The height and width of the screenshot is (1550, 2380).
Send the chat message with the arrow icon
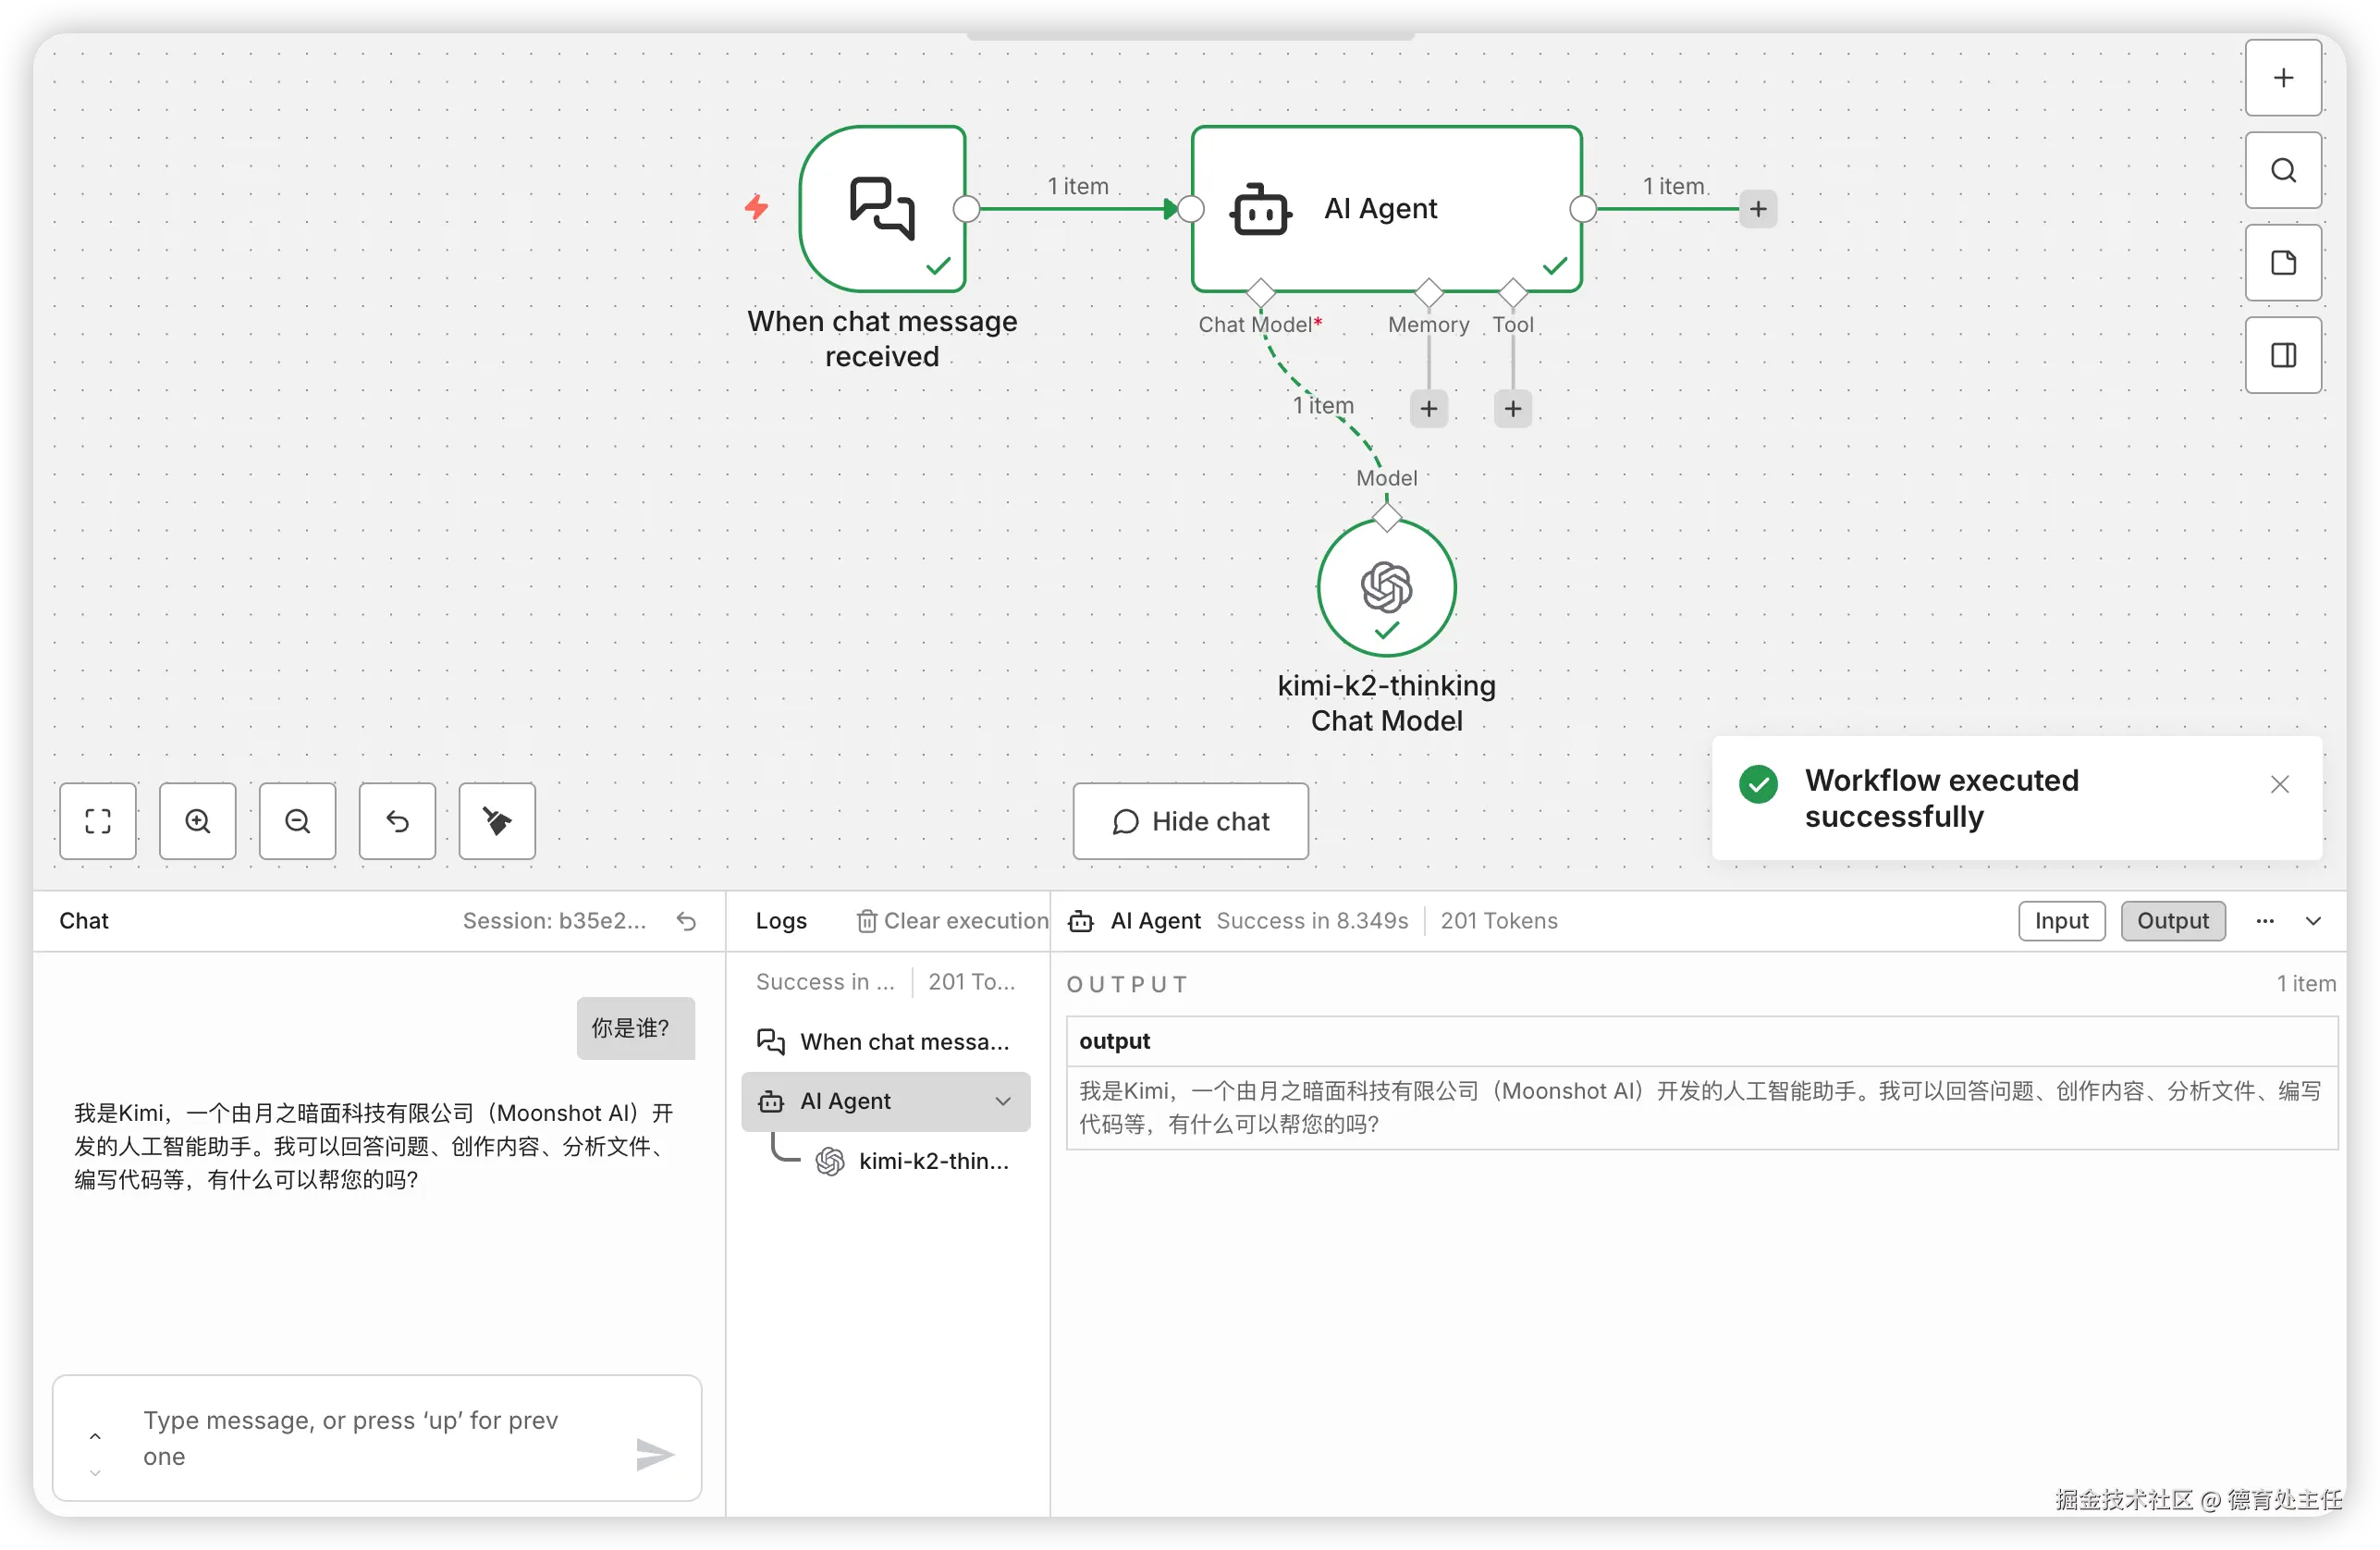coord(655,1453)
